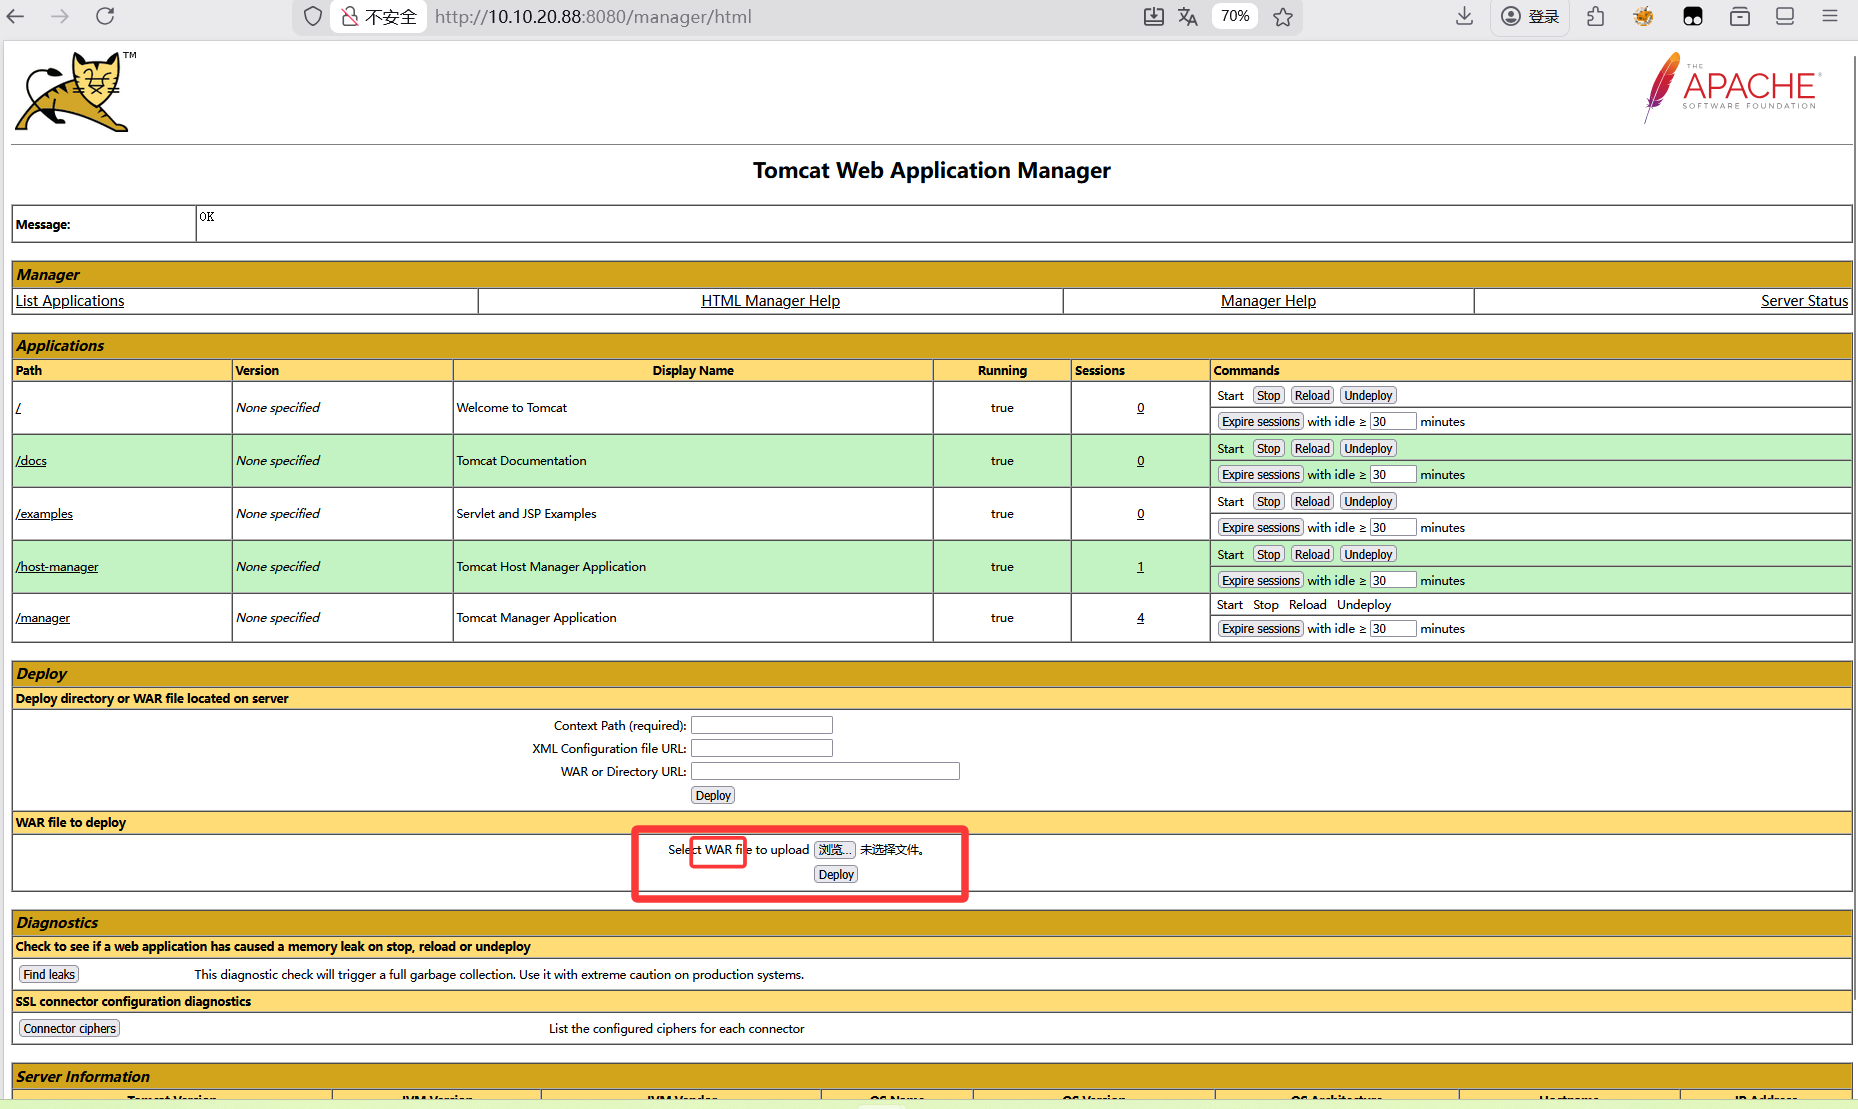Undeploy the /examples application
Image resolution: width=1858 pixels, height=1109 pixels.
(1367, 502)
